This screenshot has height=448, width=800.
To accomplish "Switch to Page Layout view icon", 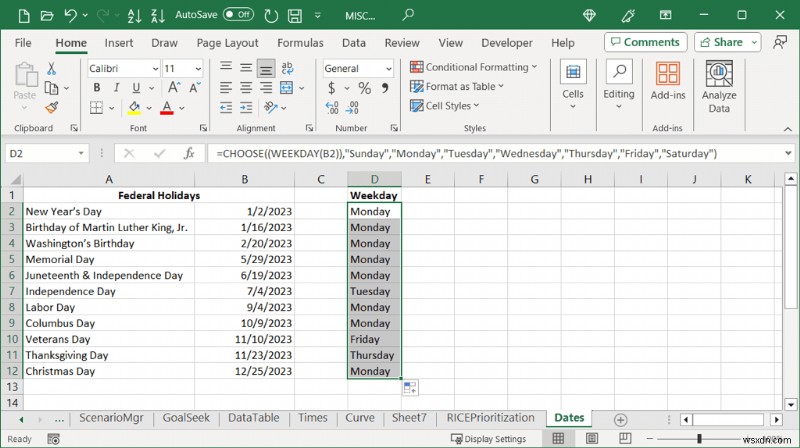I will [x=591, y=438].
